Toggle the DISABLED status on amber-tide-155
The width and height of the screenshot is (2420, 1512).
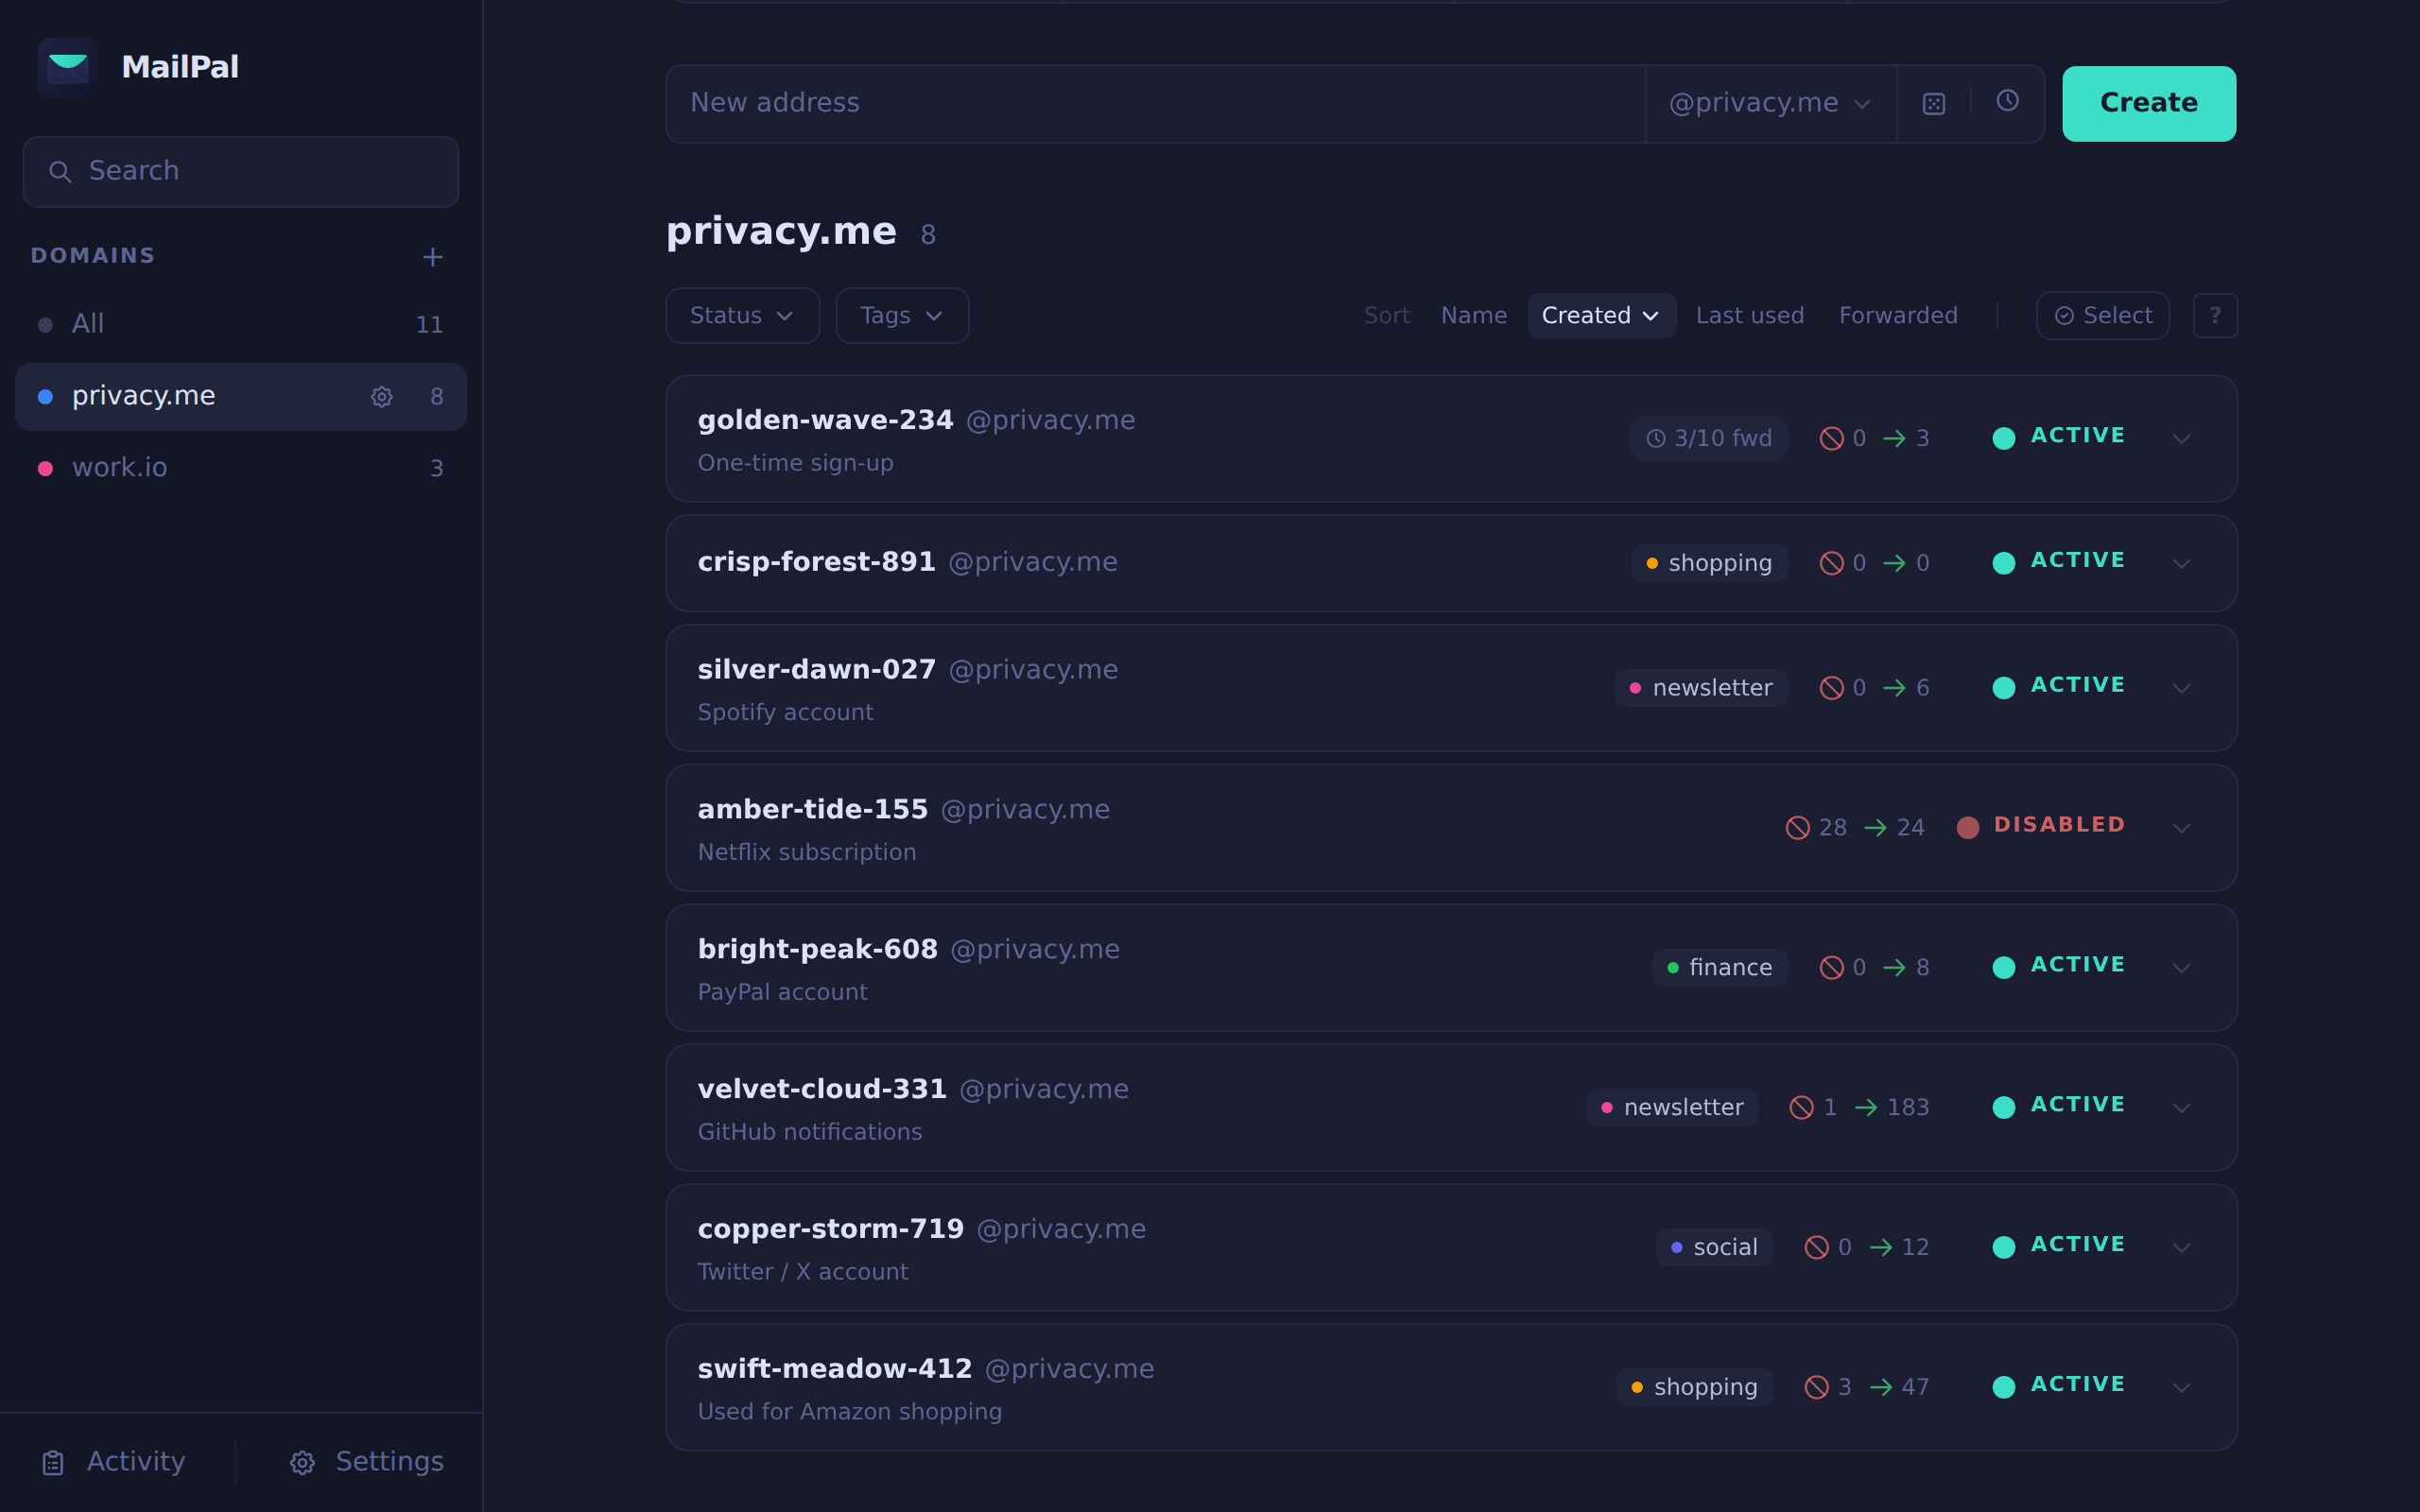coord(2040,826)
